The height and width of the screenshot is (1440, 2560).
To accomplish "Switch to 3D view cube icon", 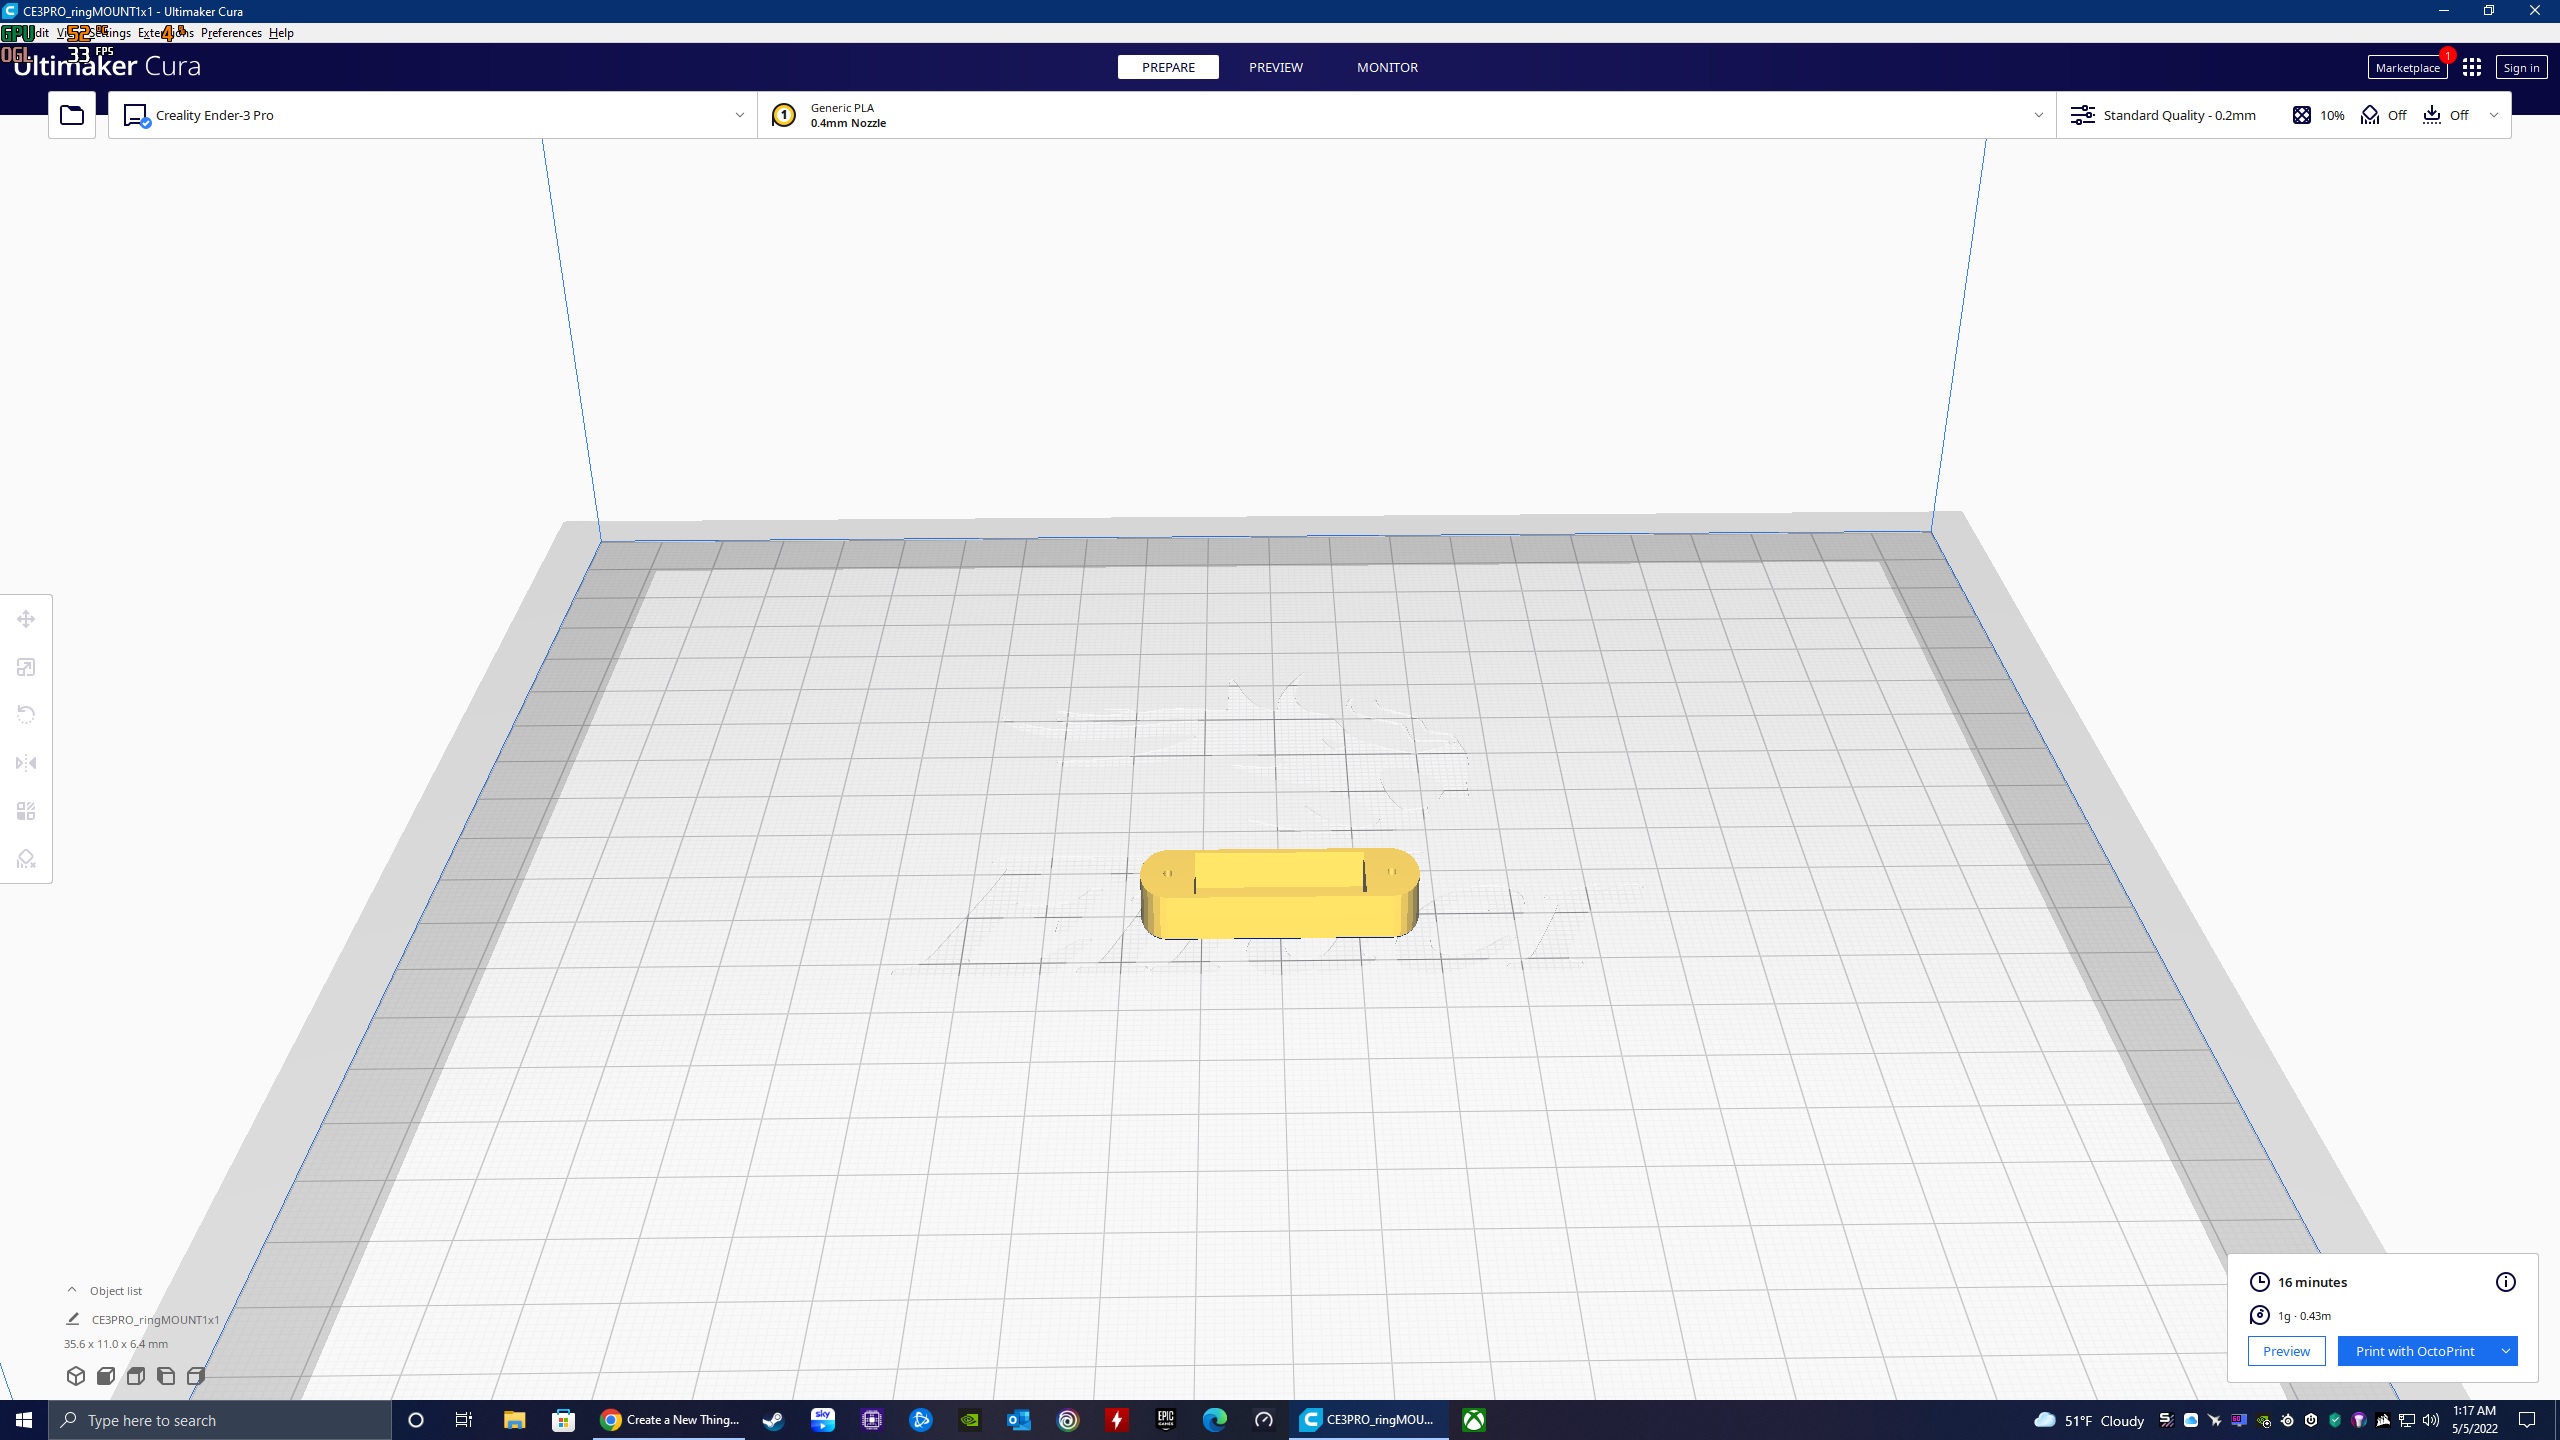I will click(x=76, y=1376).
